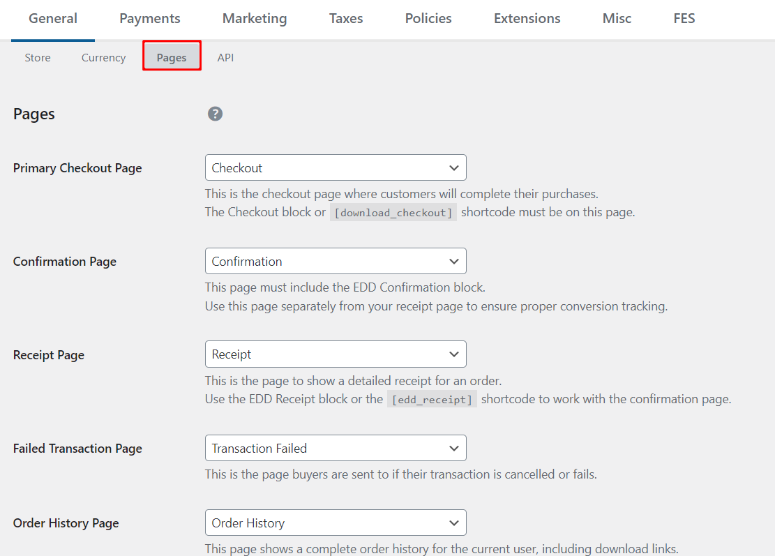Open the Order History Page dropdown
The width and height of the screenshot is (775, 556).
tap(335, 522)
